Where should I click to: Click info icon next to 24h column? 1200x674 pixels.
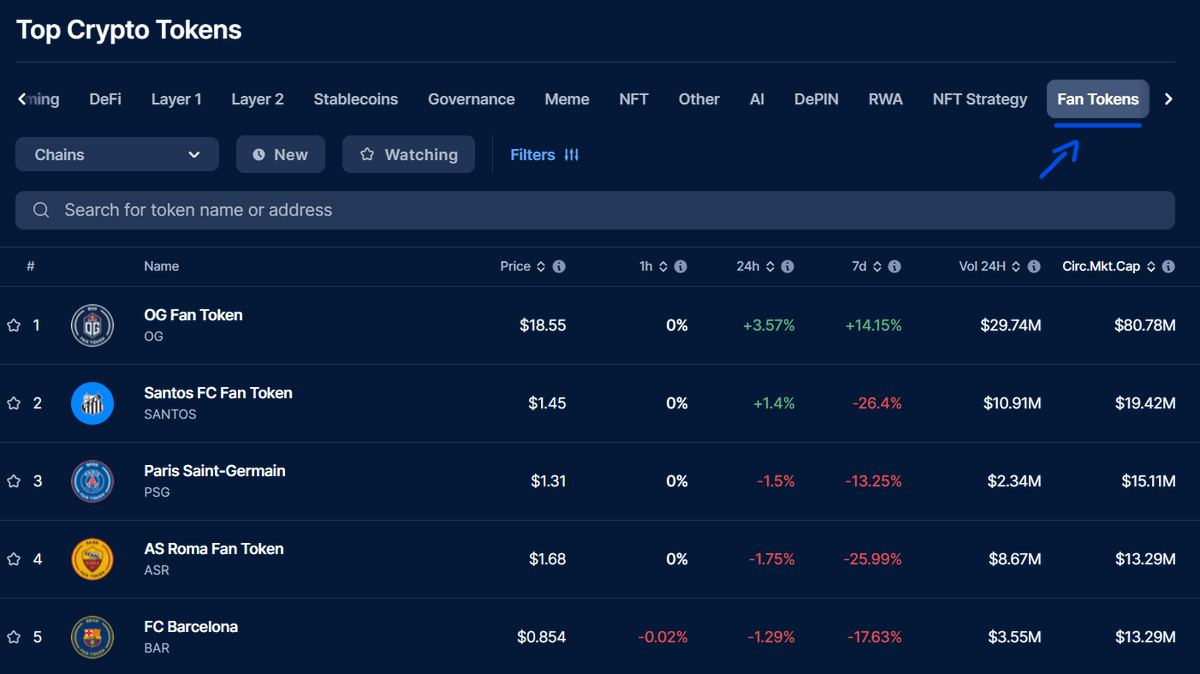pos(787,267)
